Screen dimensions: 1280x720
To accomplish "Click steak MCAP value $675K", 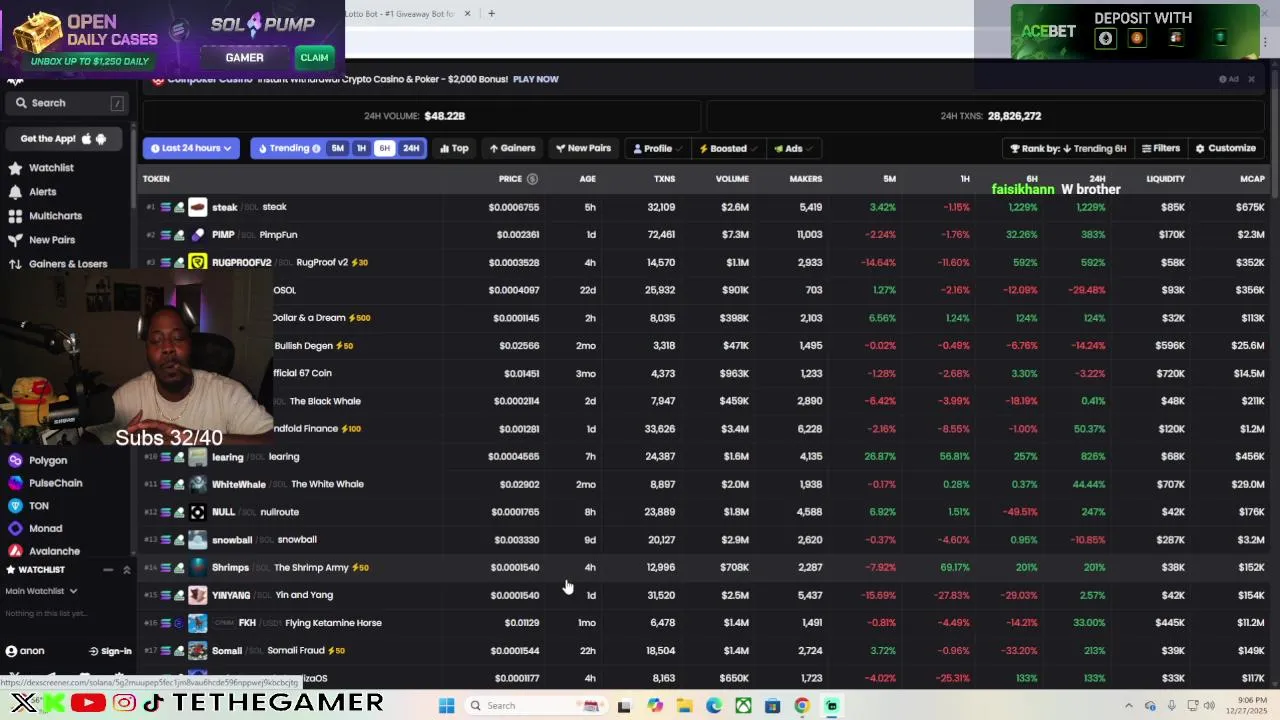I will 1250,207.
